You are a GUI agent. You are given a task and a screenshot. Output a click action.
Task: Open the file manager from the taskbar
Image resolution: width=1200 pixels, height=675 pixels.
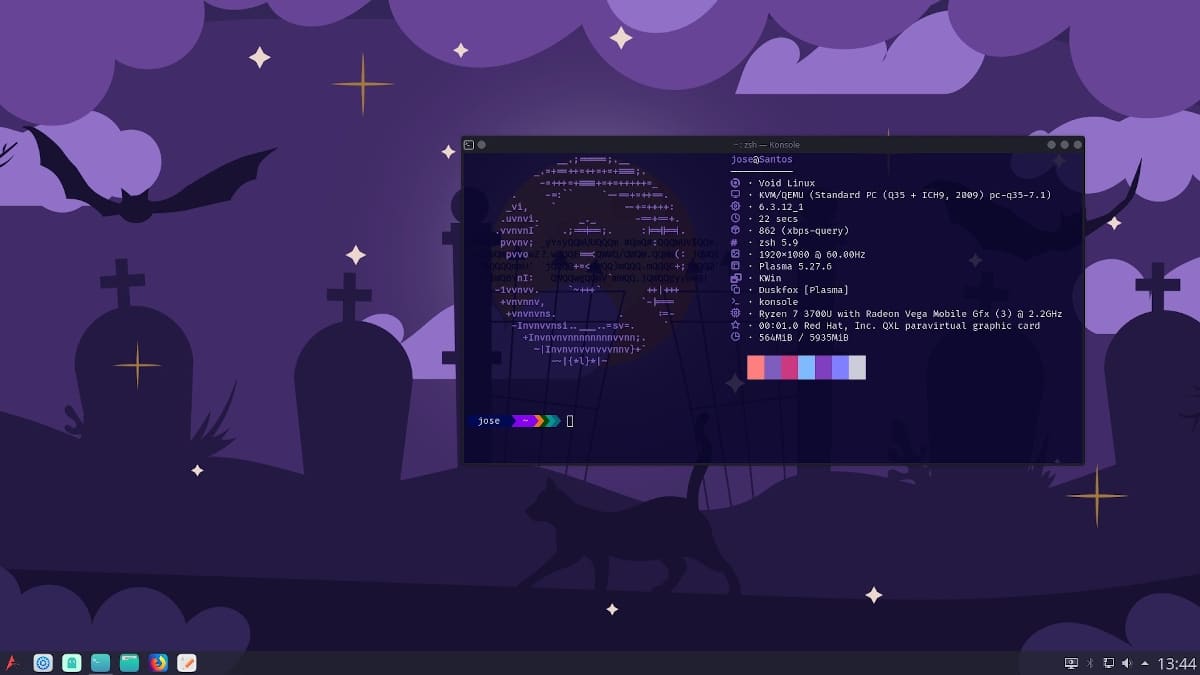click(129, 662)
